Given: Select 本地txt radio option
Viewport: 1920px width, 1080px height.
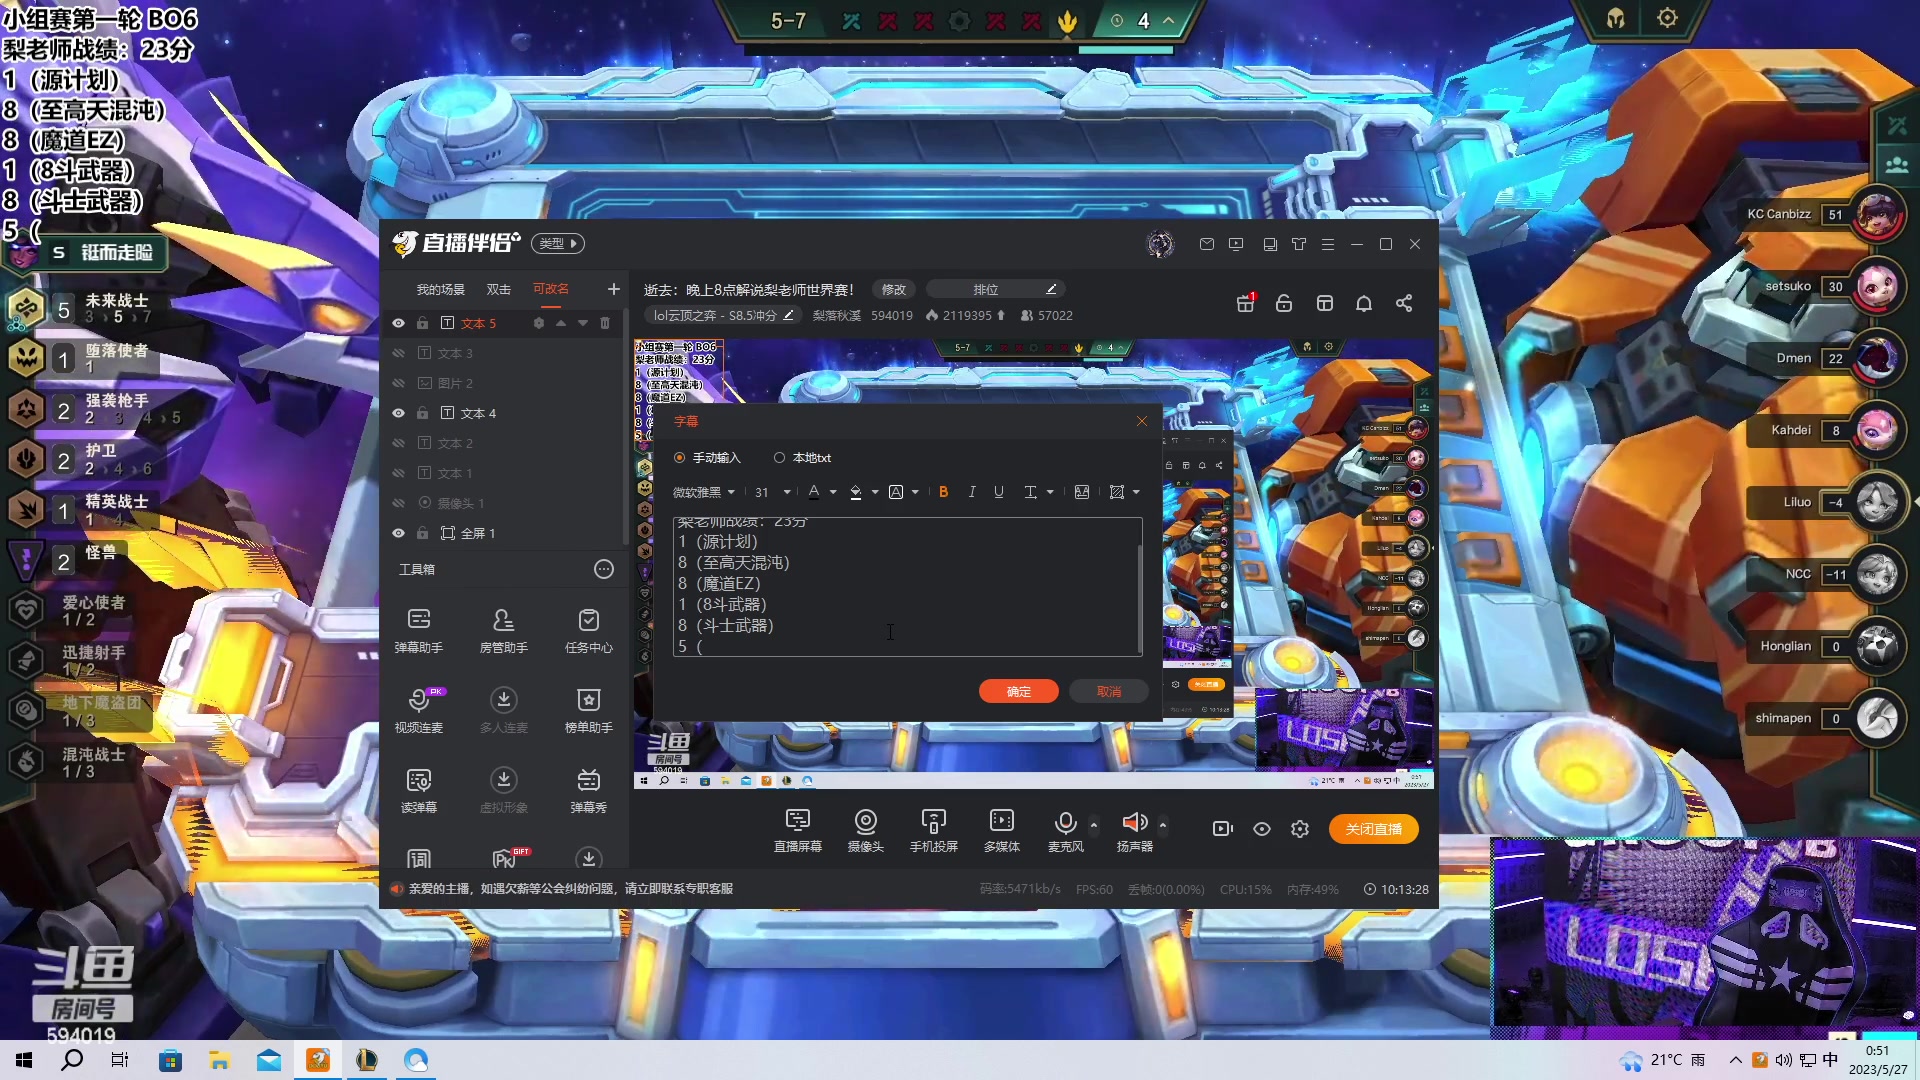Looking at the screenshot, I should point(803,458).
